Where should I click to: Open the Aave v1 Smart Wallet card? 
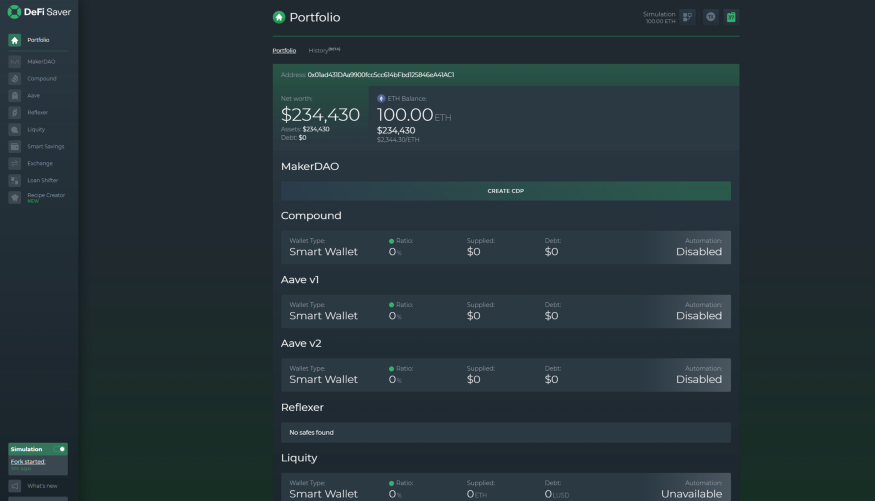tap(506, 311)
